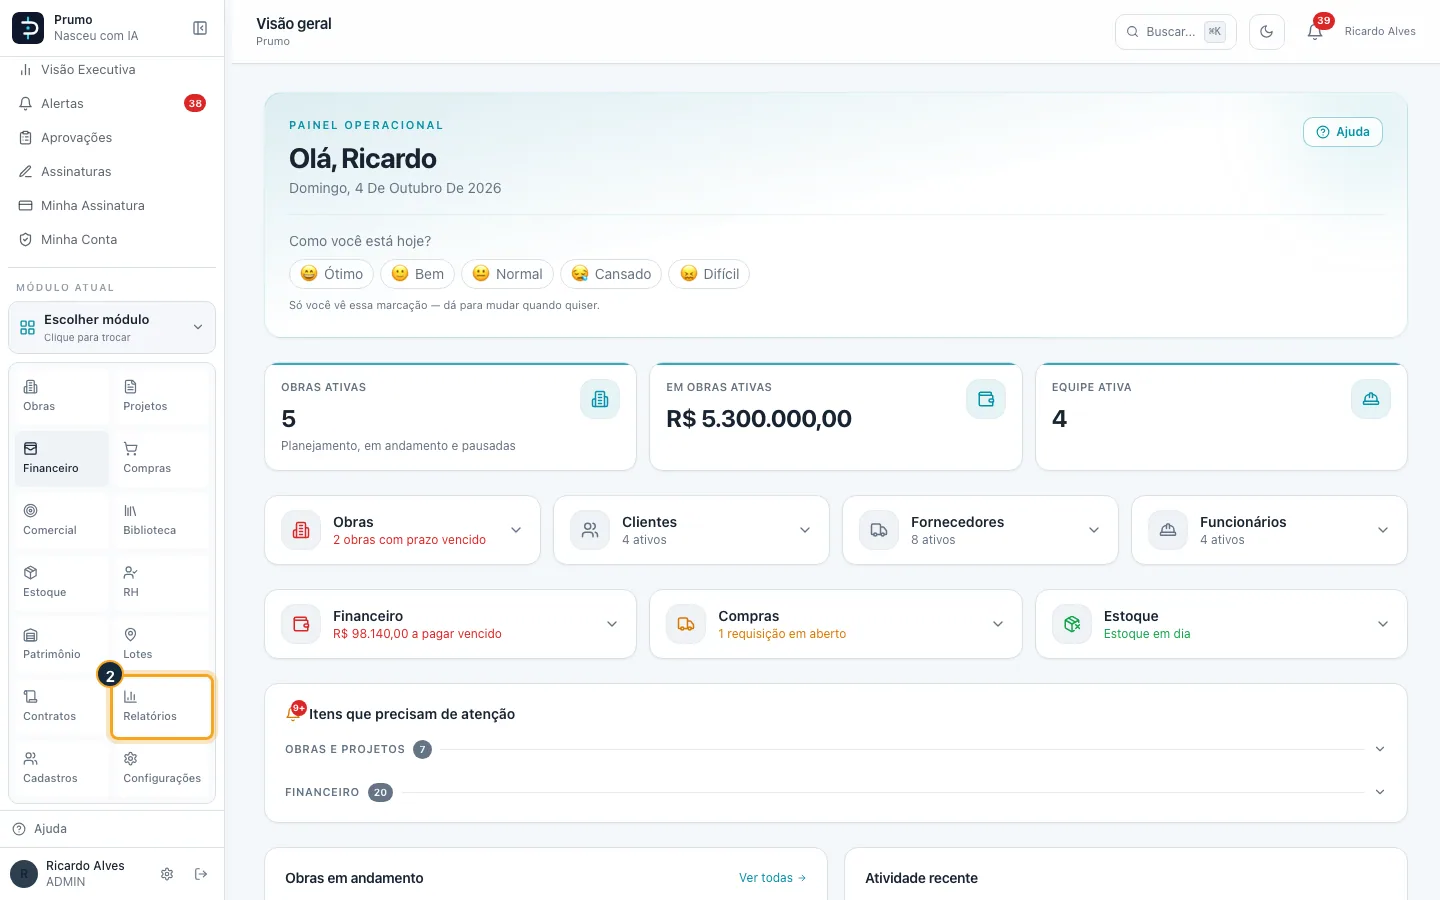Open the Comercial module tile

click(60, 520)
